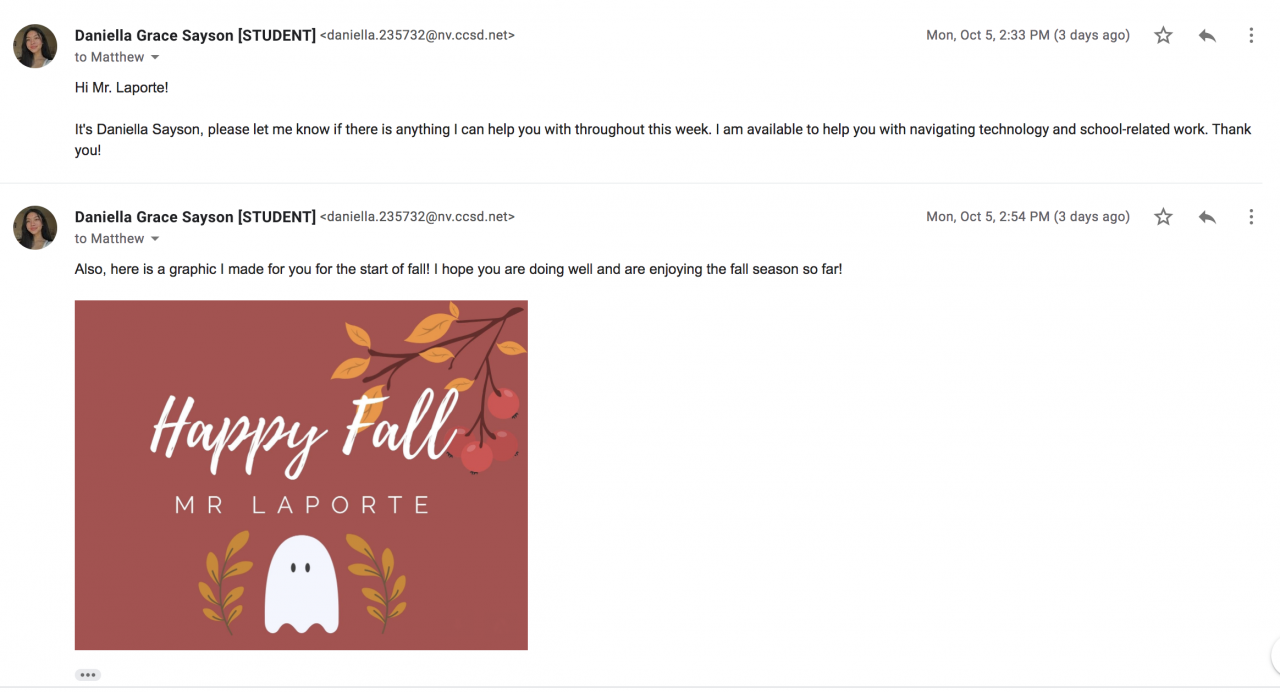Reply to the 2:54 PM message
Screen dimensions: 1280x692
1207,217
